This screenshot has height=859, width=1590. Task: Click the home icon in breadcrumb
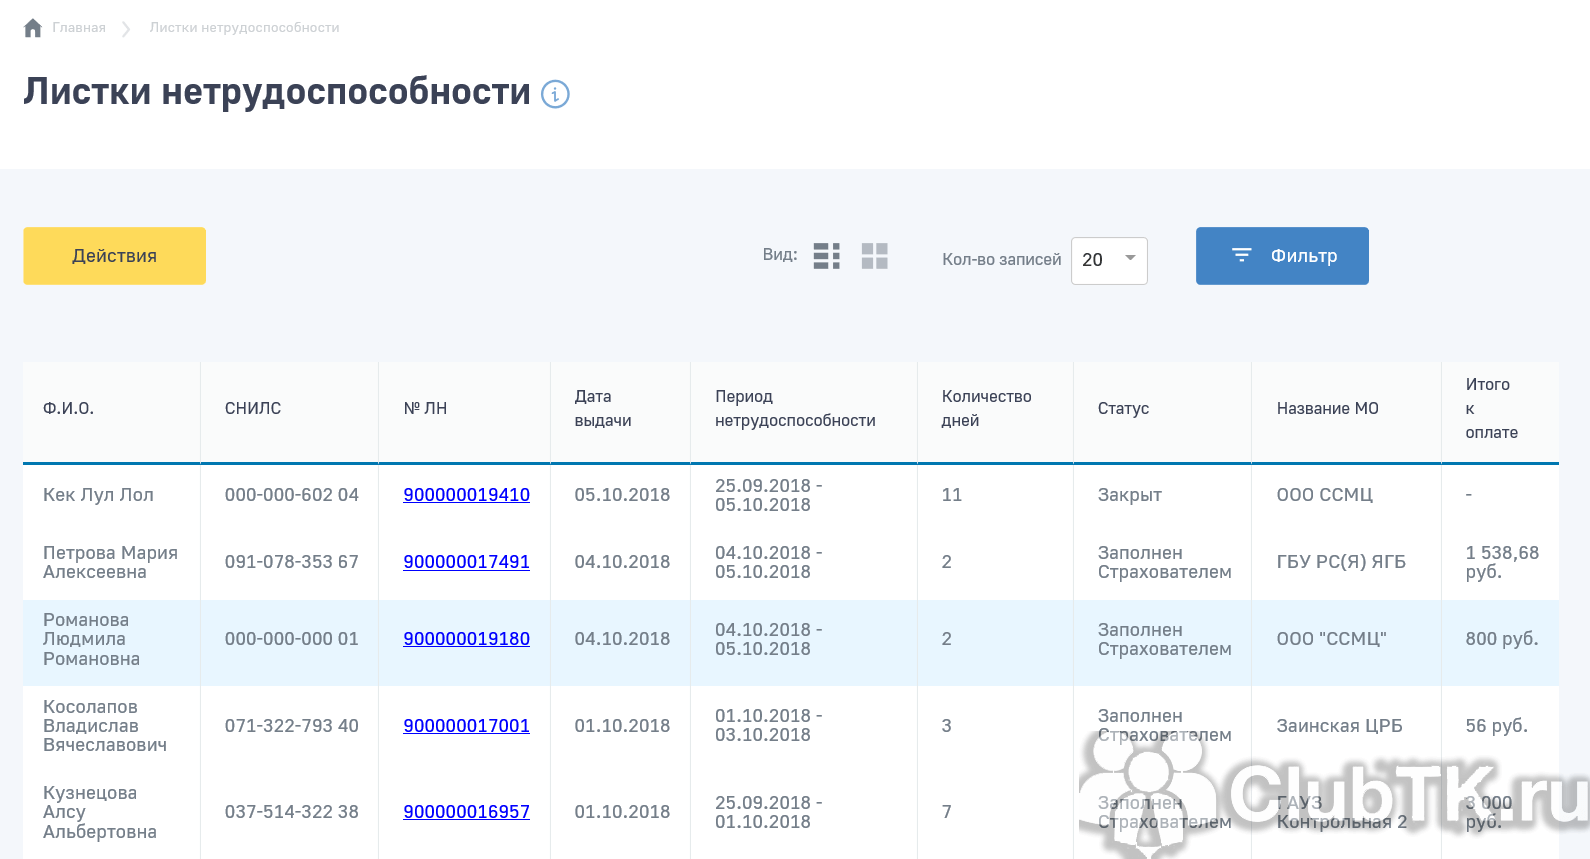[x=33, y=28]
